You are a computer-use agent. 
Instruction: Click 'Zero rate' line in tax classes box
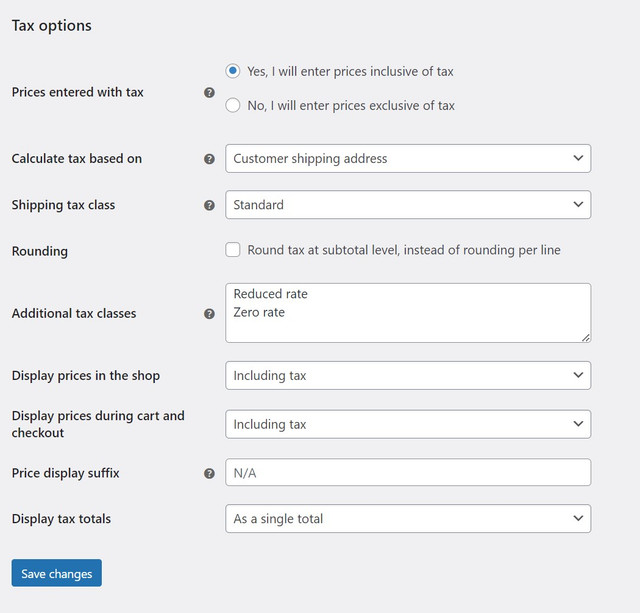point(259,313)
